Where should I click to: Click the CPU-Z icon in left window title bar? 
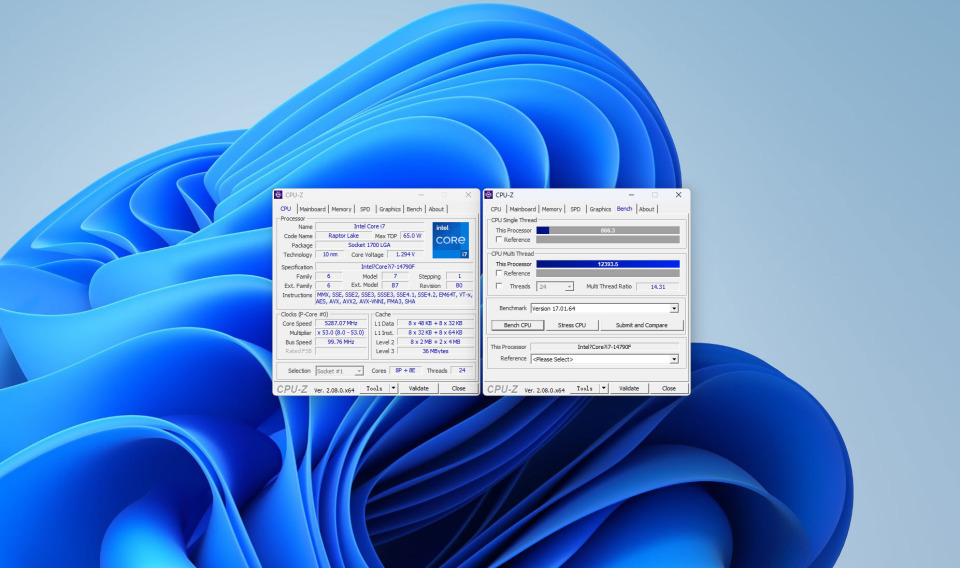pos(278,195)
